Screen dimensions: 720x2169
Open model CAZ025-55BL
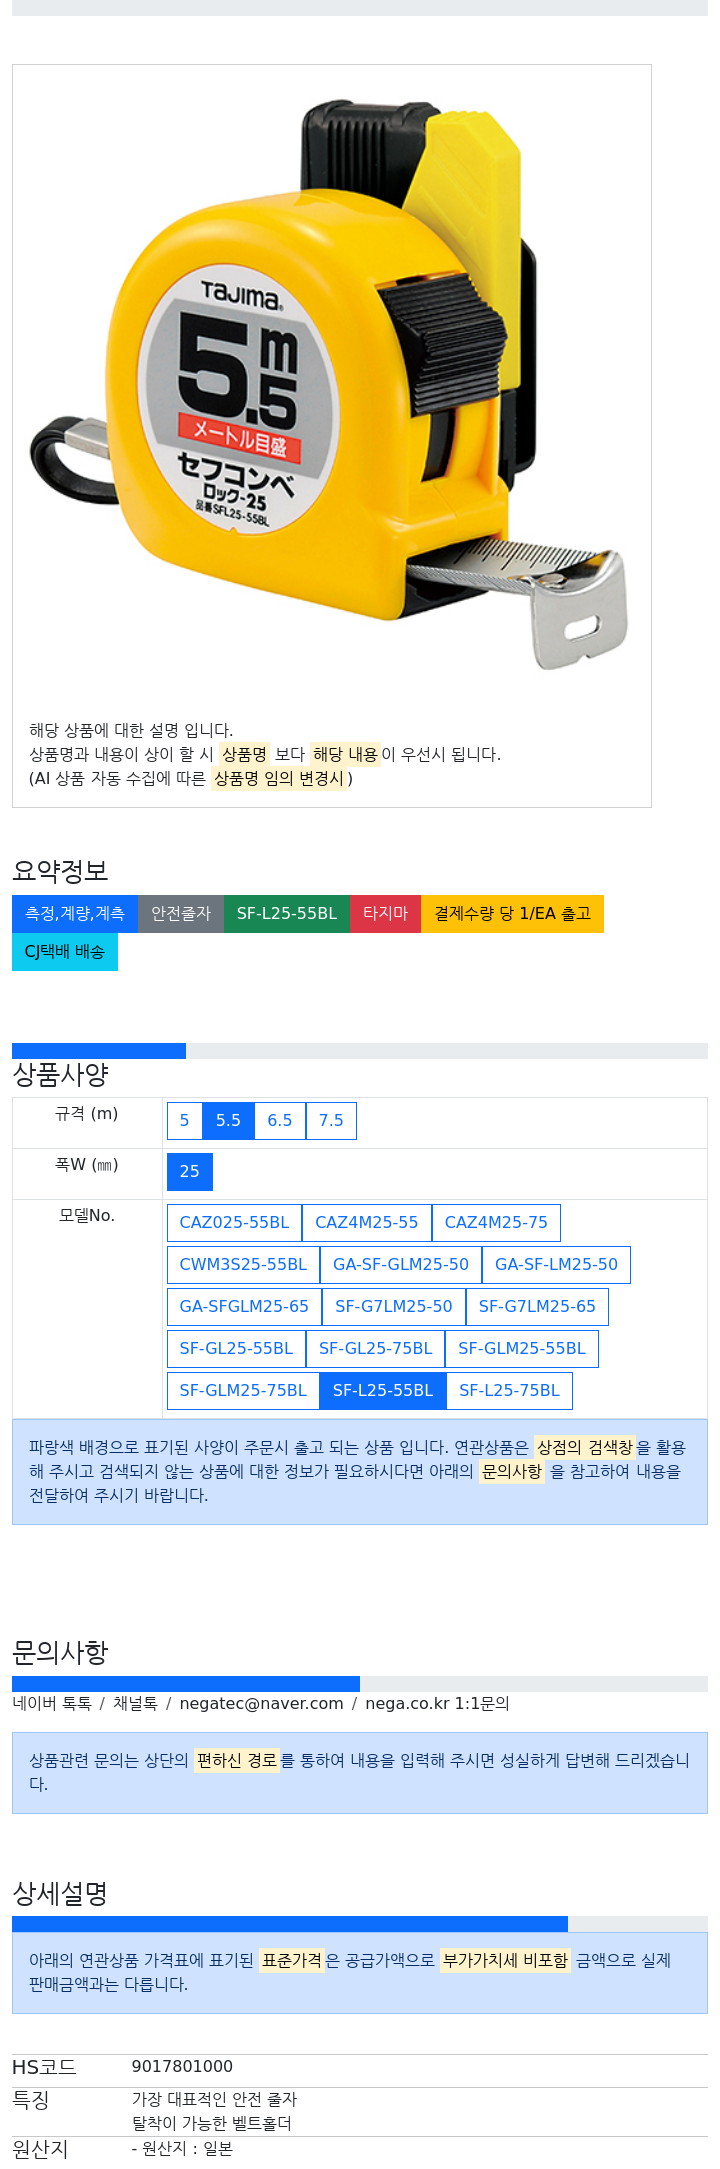(234, 1223)
